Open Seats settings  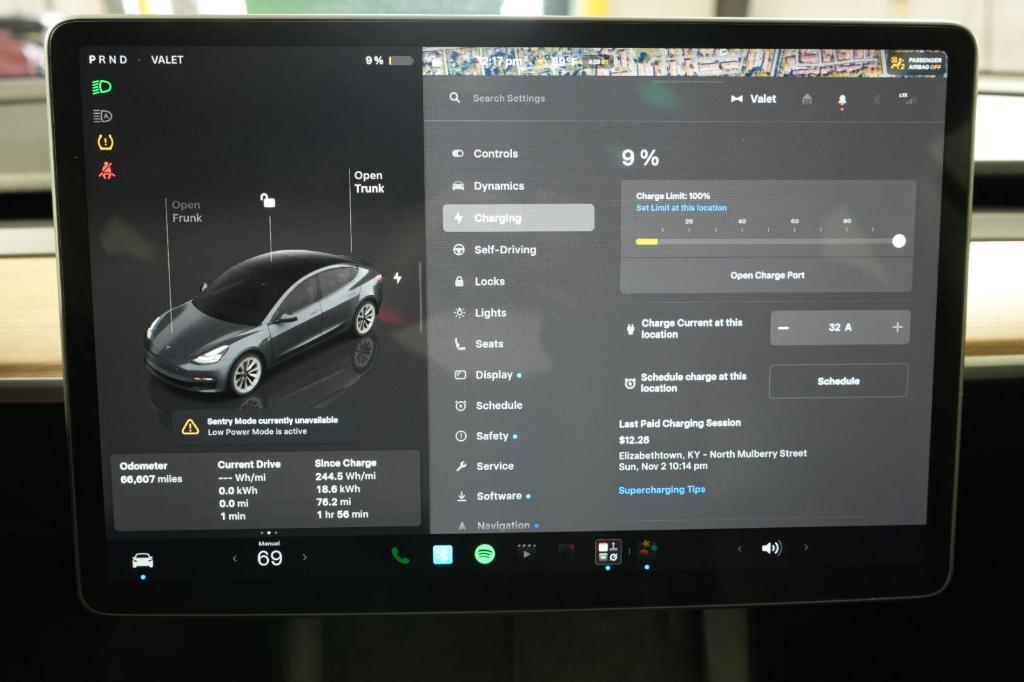[479, 344]
